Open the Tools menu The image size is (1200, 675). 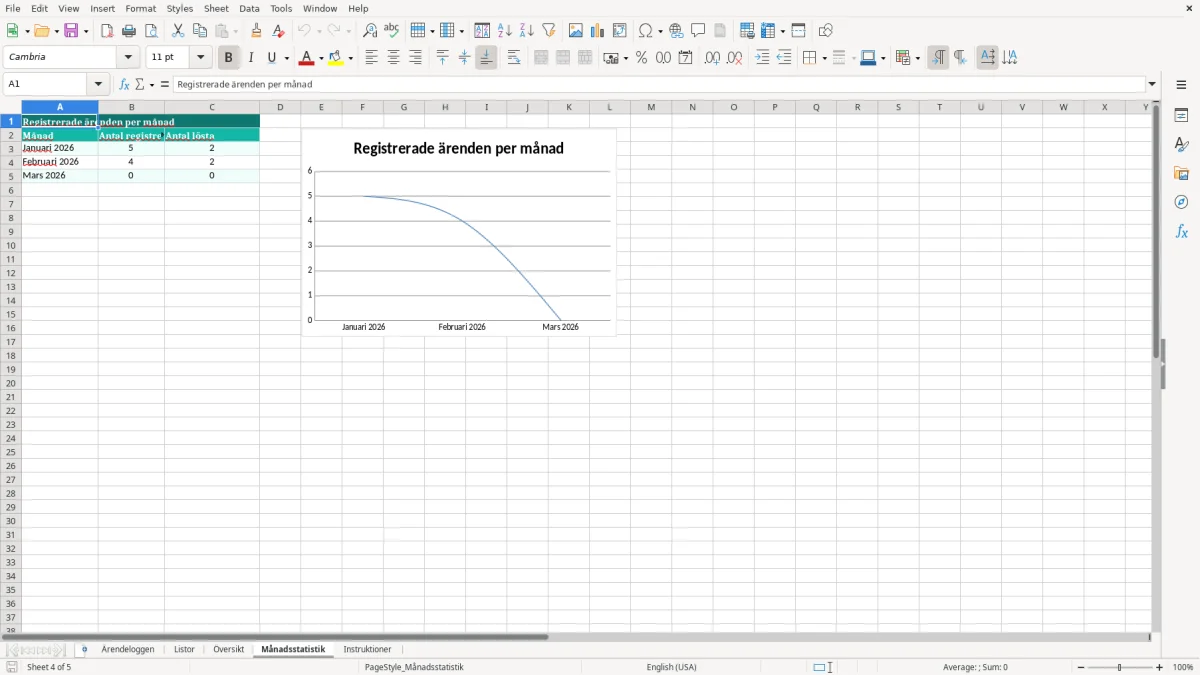coord(281,8)
